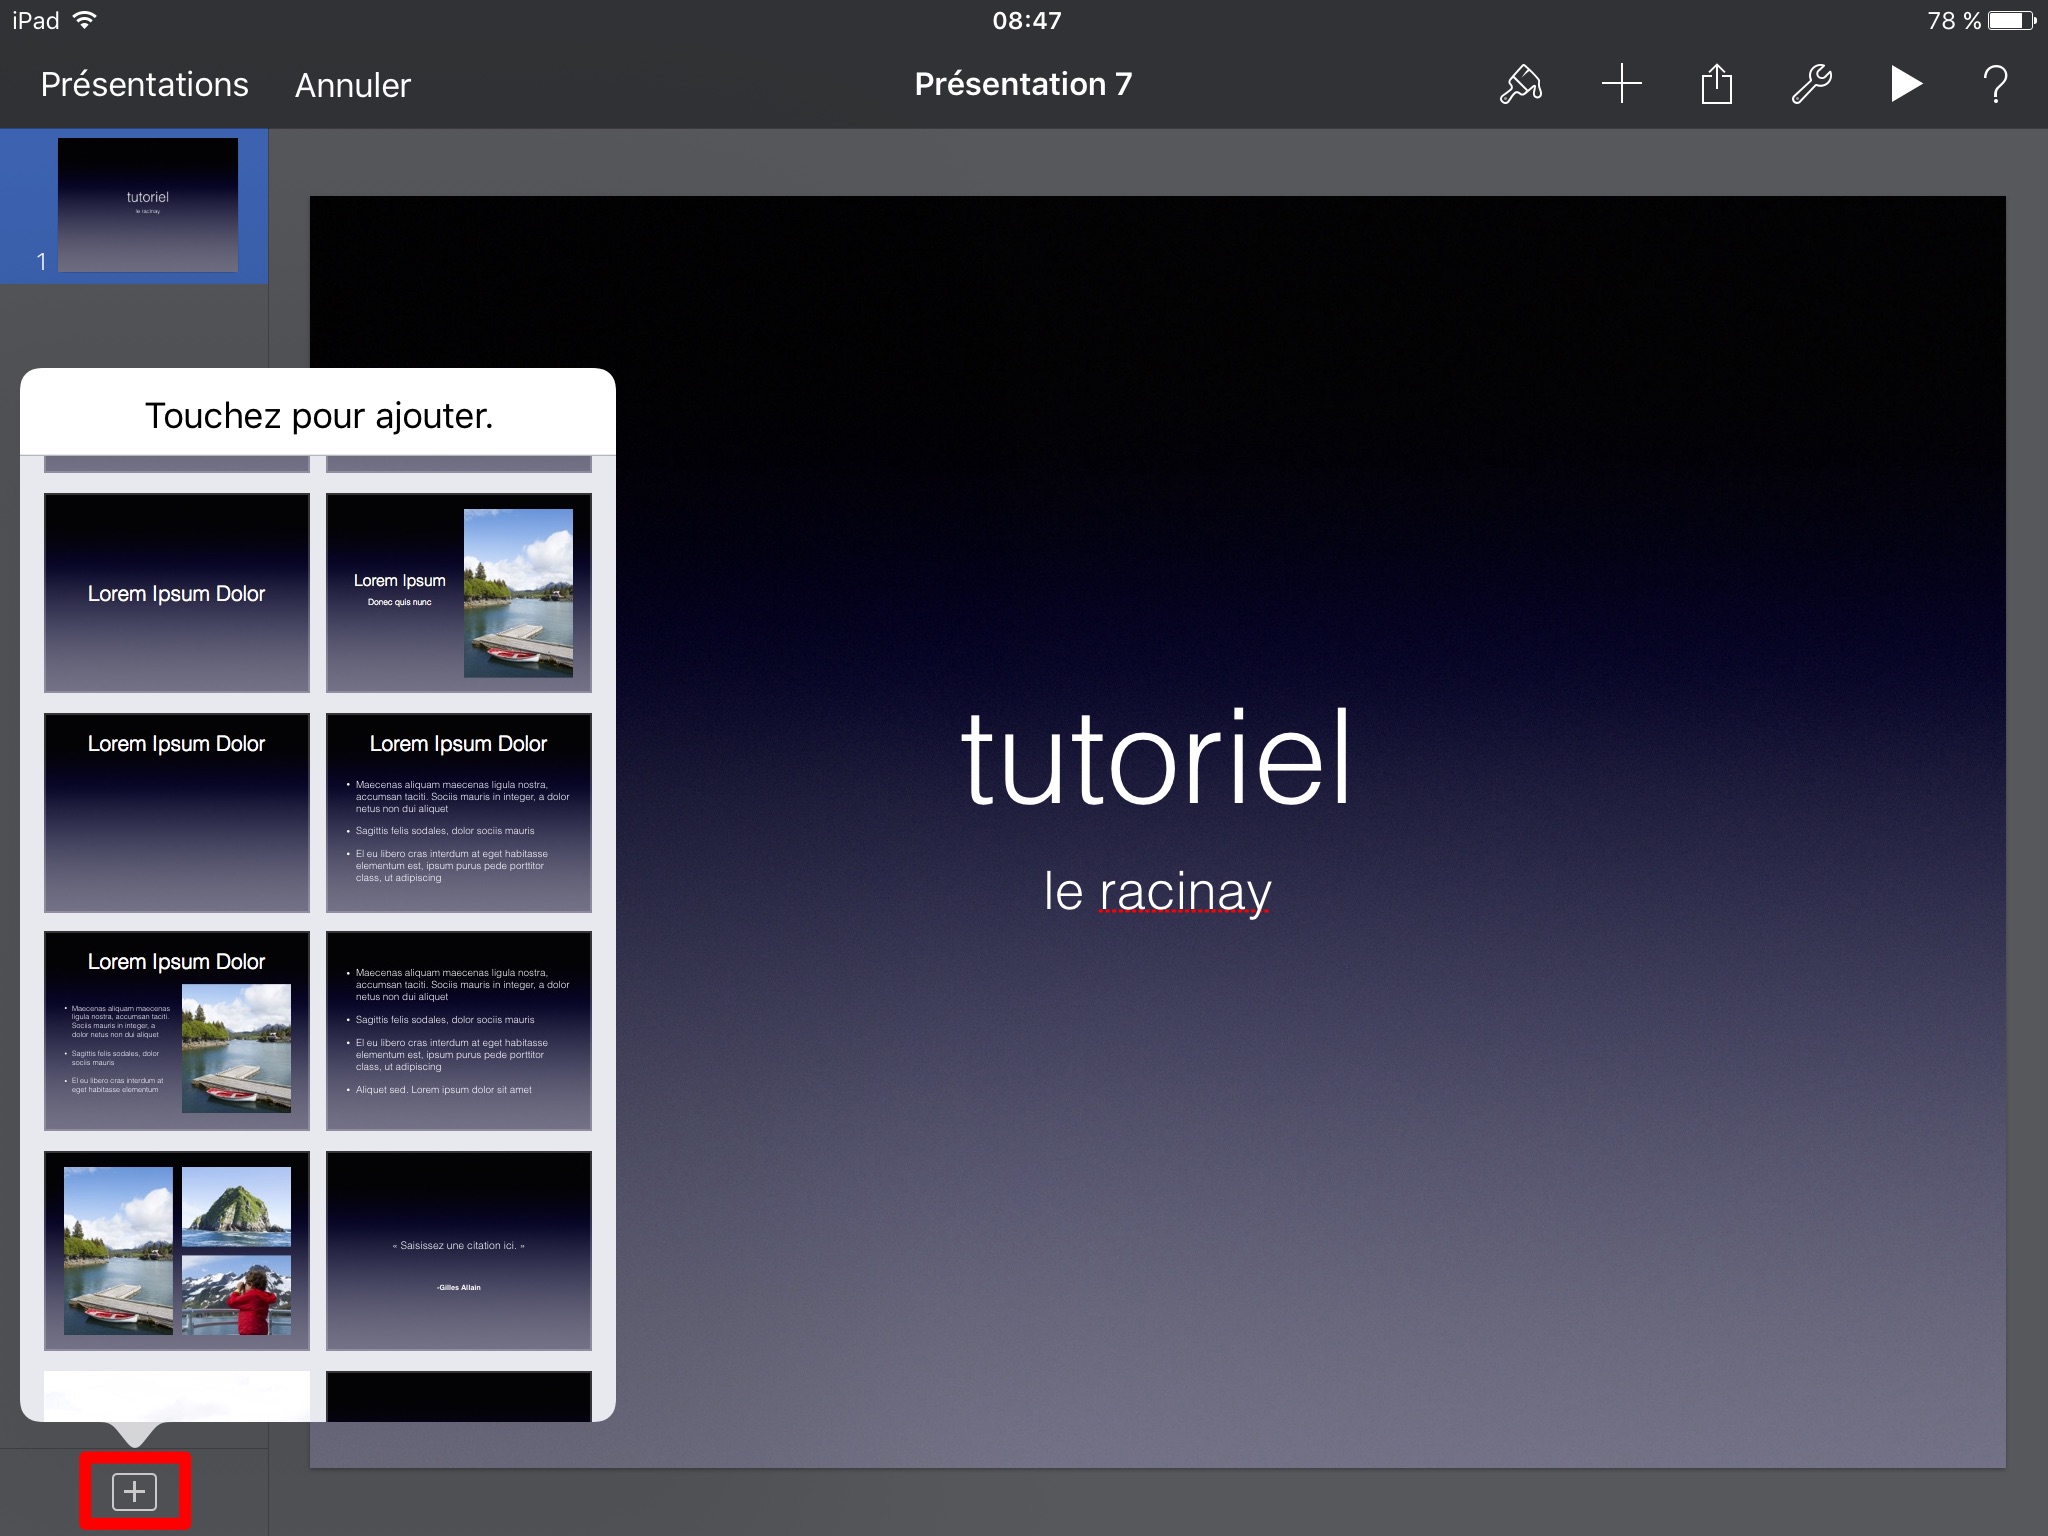
Task: Select slide 1 thumbnail in navigator
Action: (x=147, y=205)
